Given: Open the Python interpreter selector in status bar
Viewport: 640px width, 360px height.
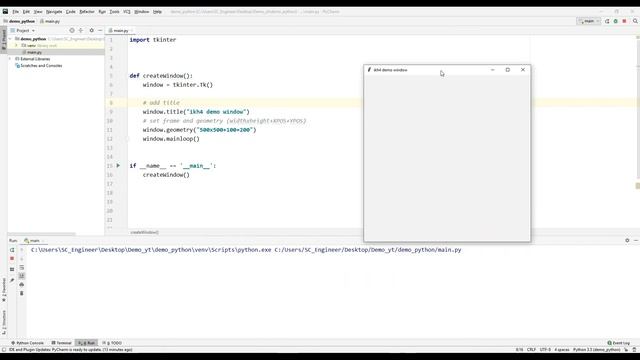Looking at the screenshot, I should pos(596,350).
